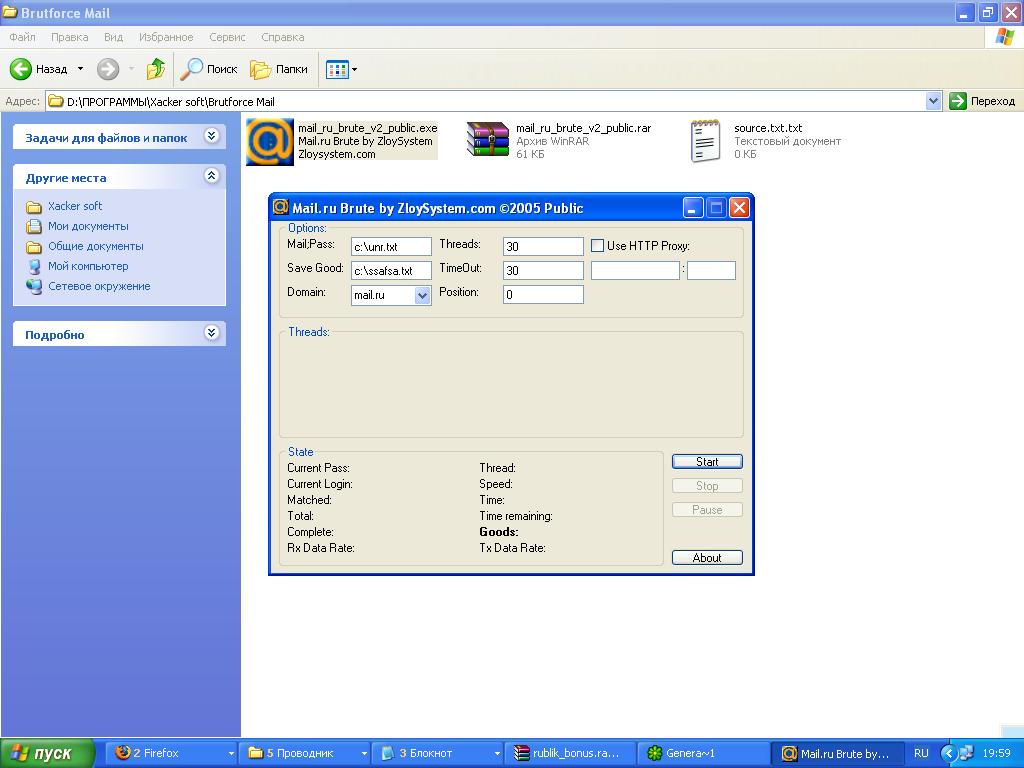1024x768 pixels.
Task: Open Network Places (Сетевое окружение) in sidebar
Action: 99,286
